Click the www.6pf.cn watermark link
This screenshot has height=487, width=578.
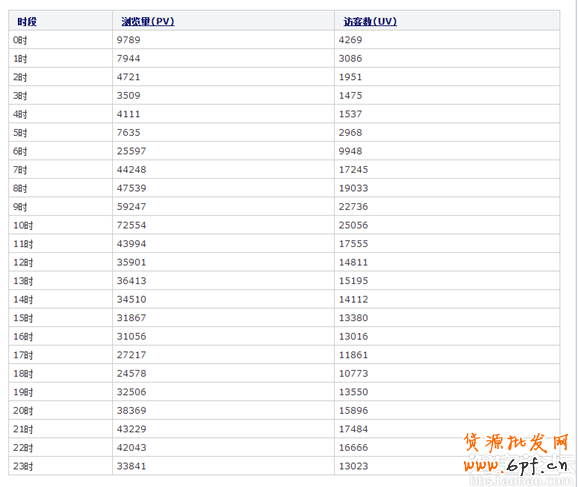click(515, 466)
